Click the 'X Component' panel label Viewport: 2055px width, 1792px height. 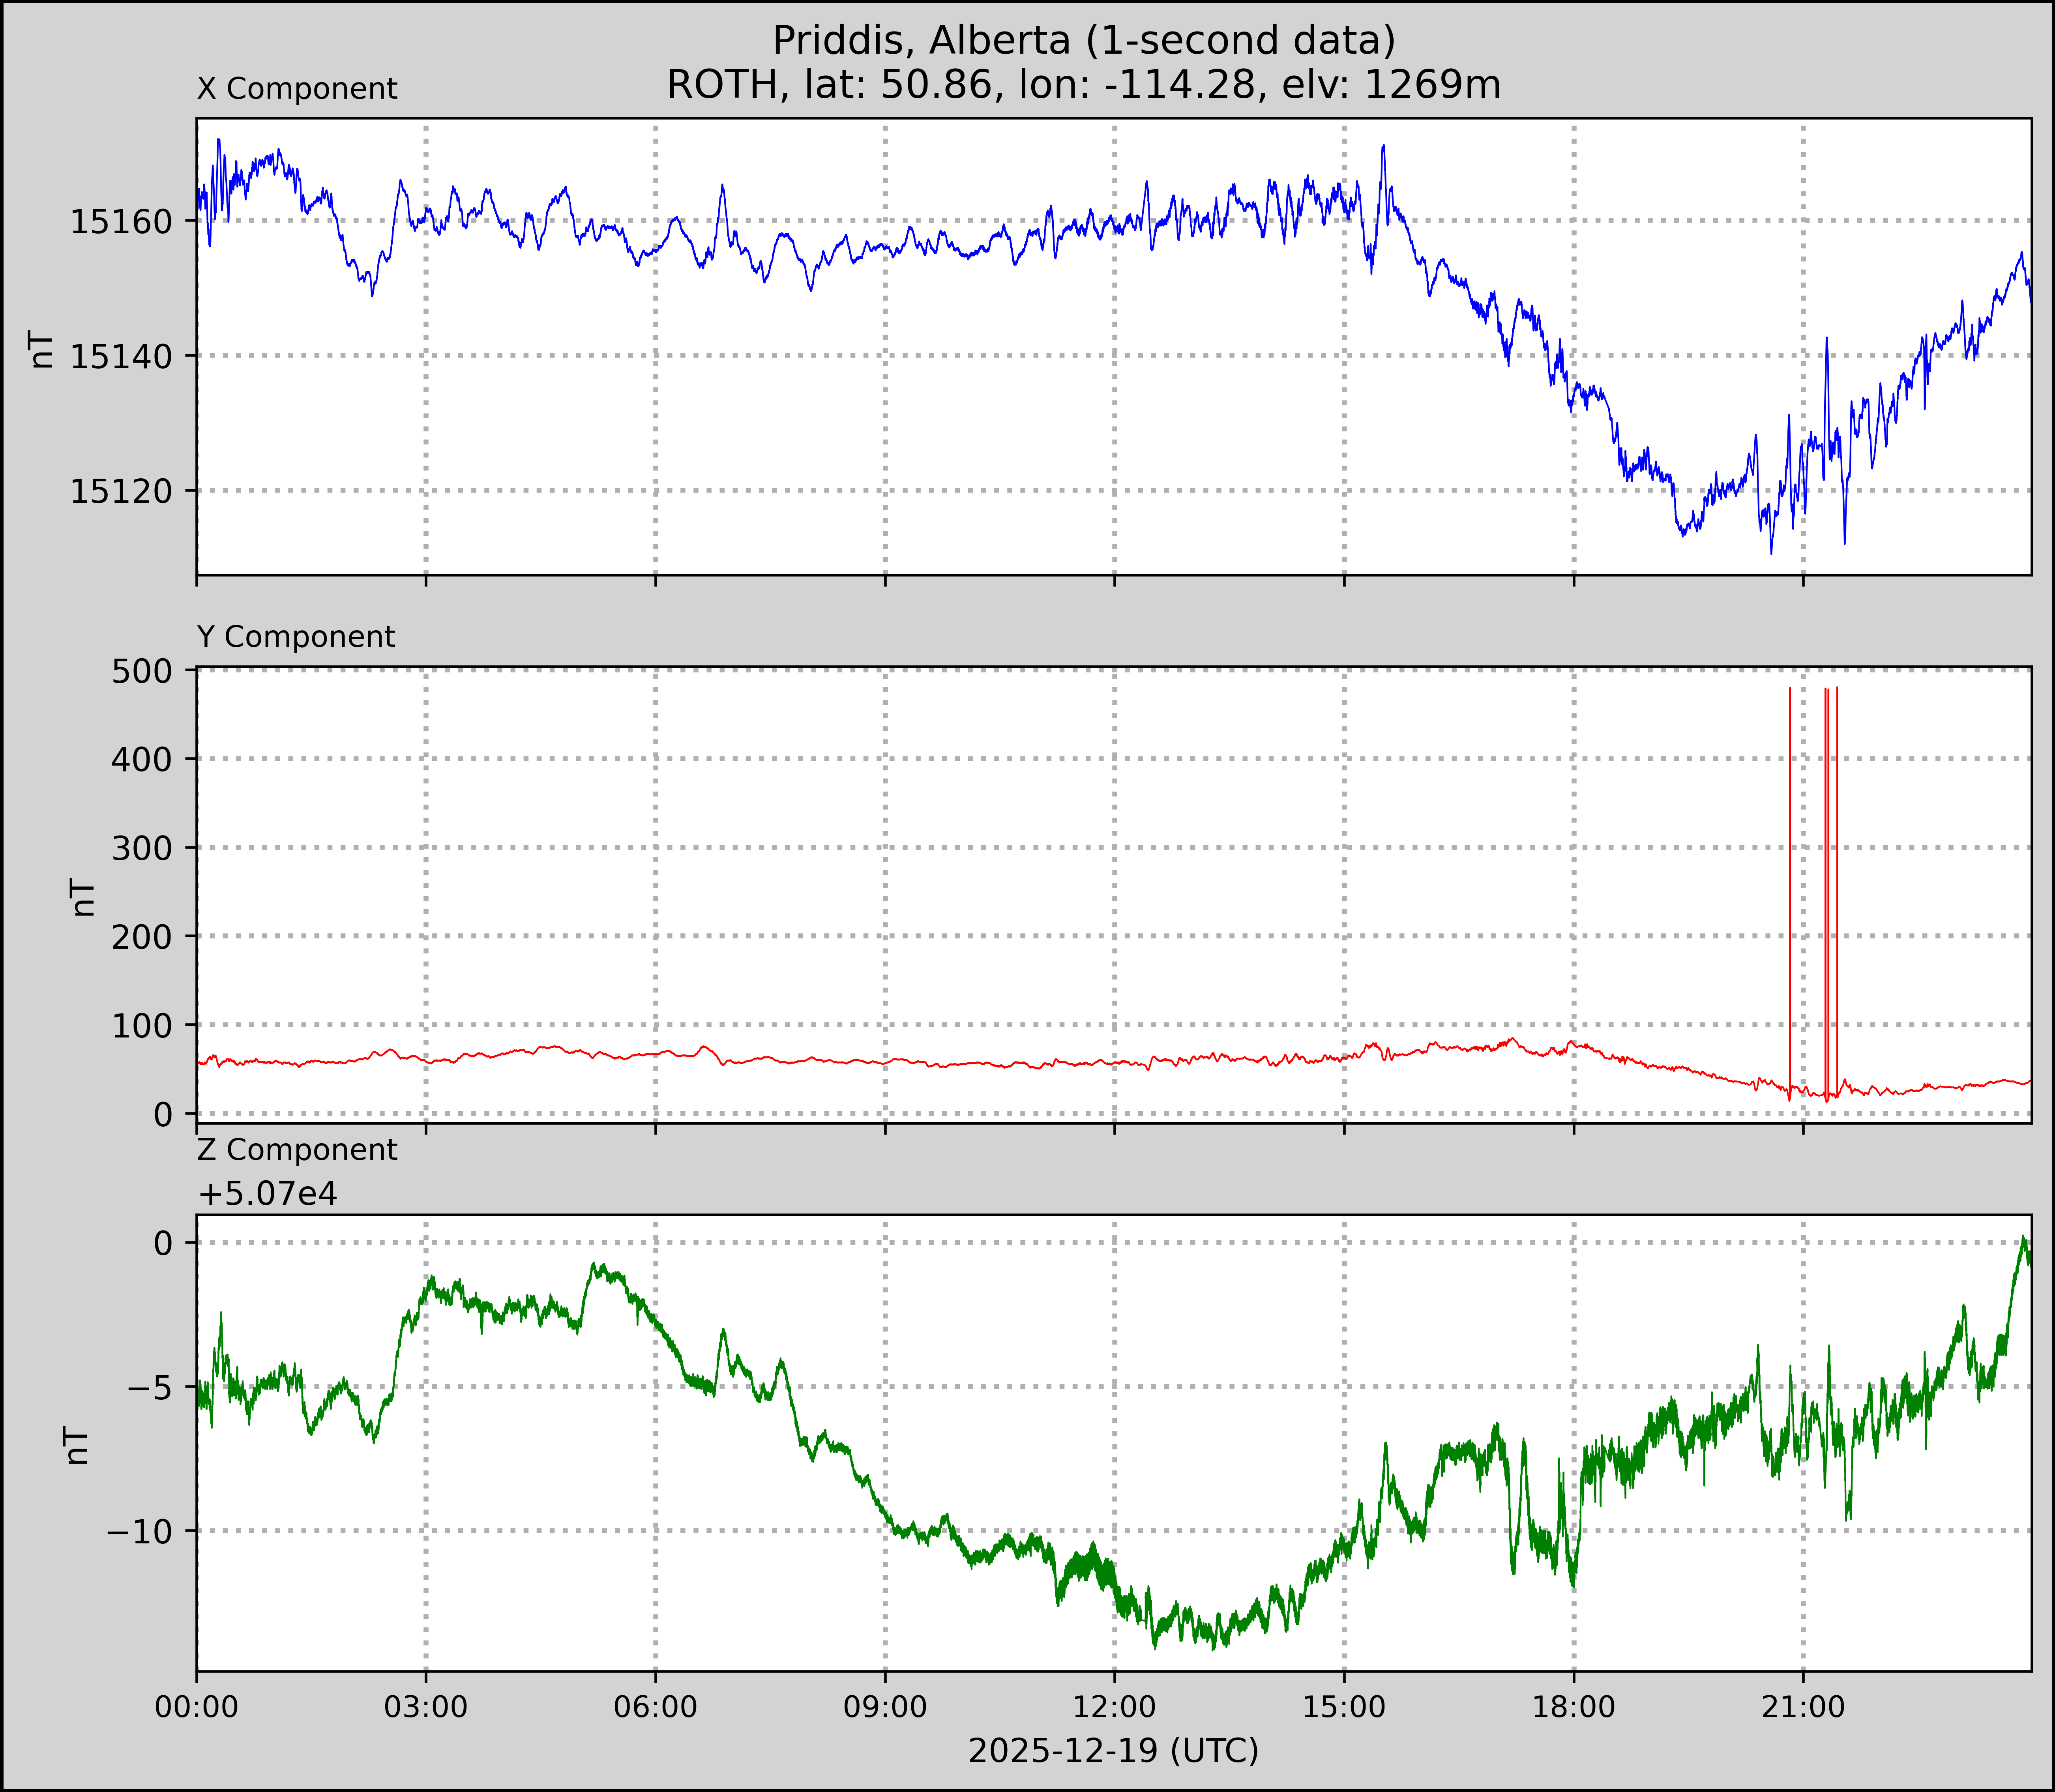point(297,89)
